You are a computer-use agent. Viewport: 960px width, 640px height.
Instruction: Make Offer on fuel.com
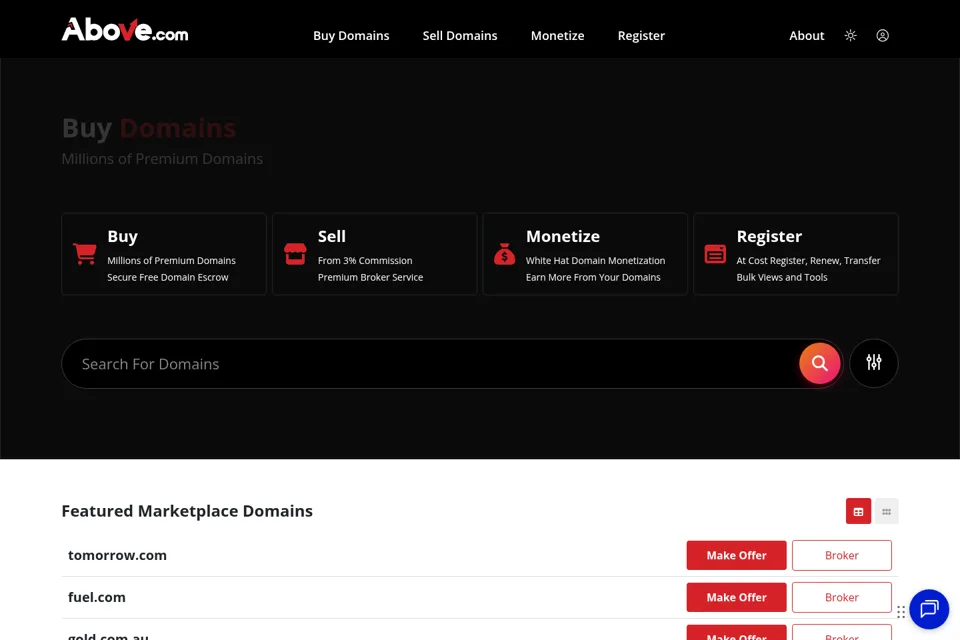tap(737, 597)
